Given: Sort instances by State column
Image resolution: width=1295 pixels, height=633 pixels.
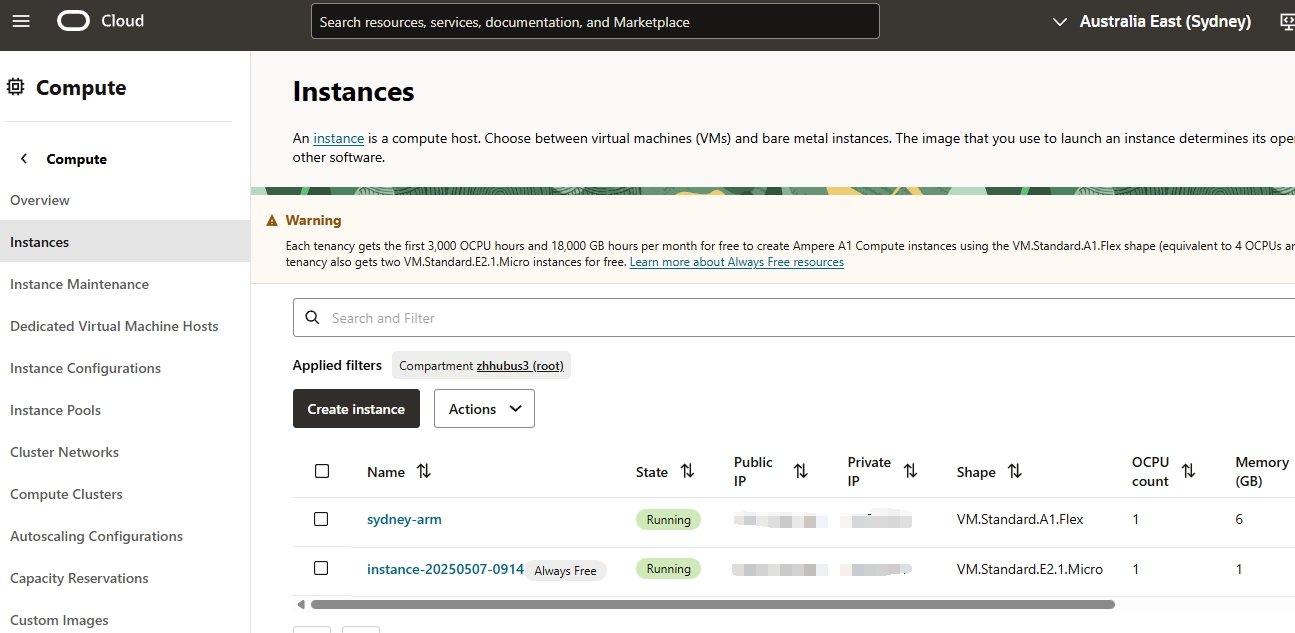Looking at the screenshot, I should pos(687,471).
